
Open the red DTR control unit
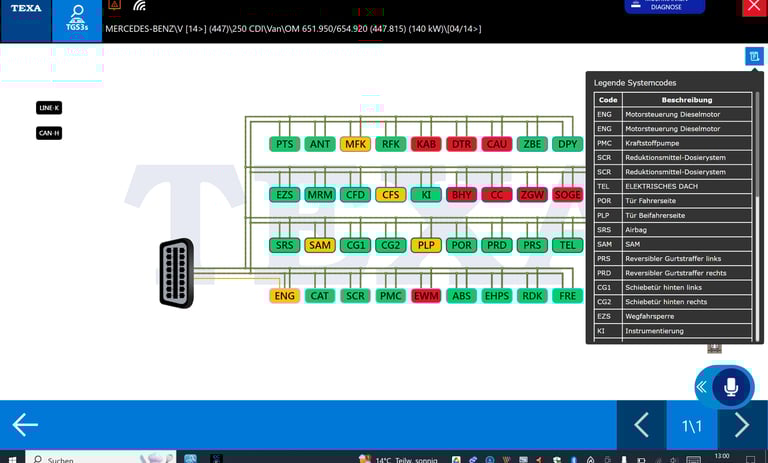pos(461,144)
